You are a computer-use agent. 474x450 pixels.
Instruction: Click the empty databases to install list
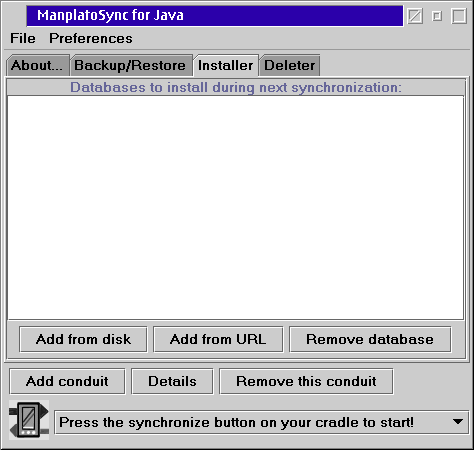pyautogui.click(x=235, y=208)
